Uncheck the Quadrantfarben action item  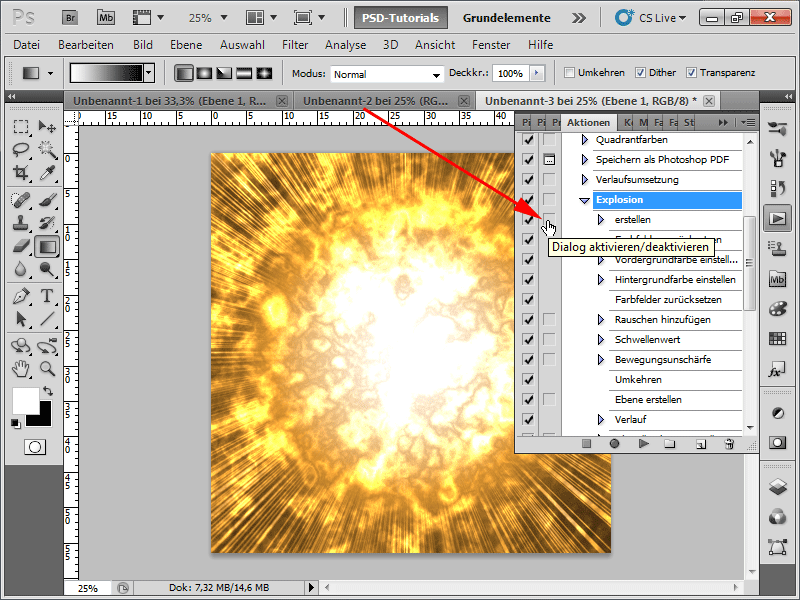click(528, 140)
